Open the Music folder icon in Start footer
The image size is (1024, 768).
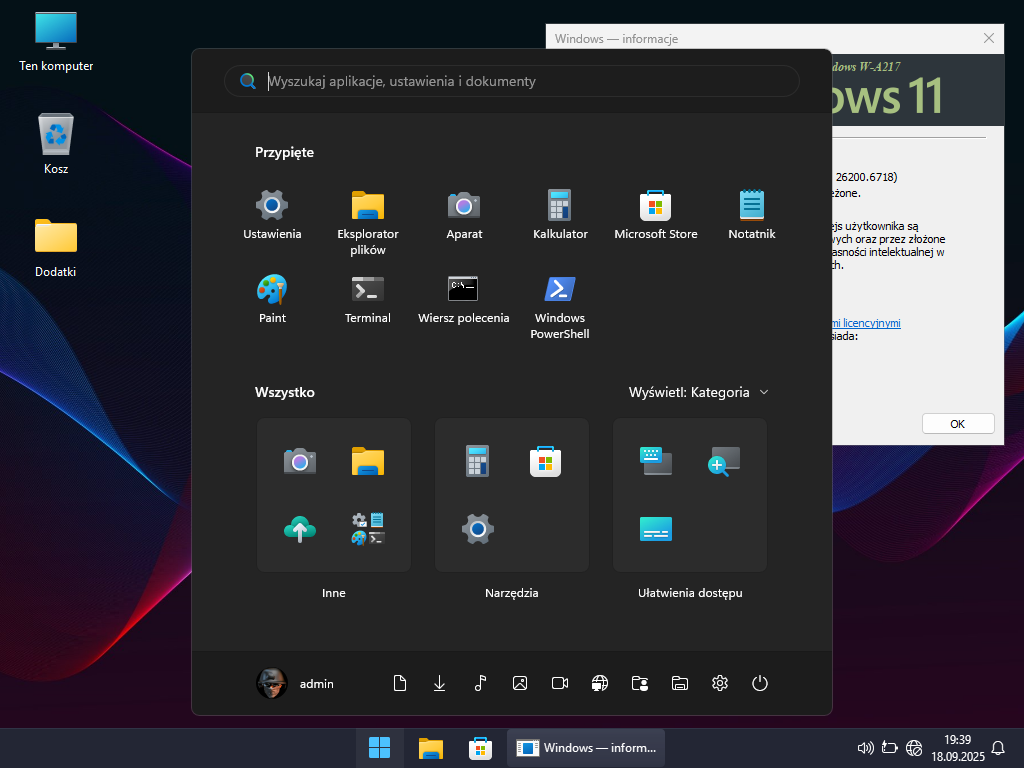(x=480, y=683)
